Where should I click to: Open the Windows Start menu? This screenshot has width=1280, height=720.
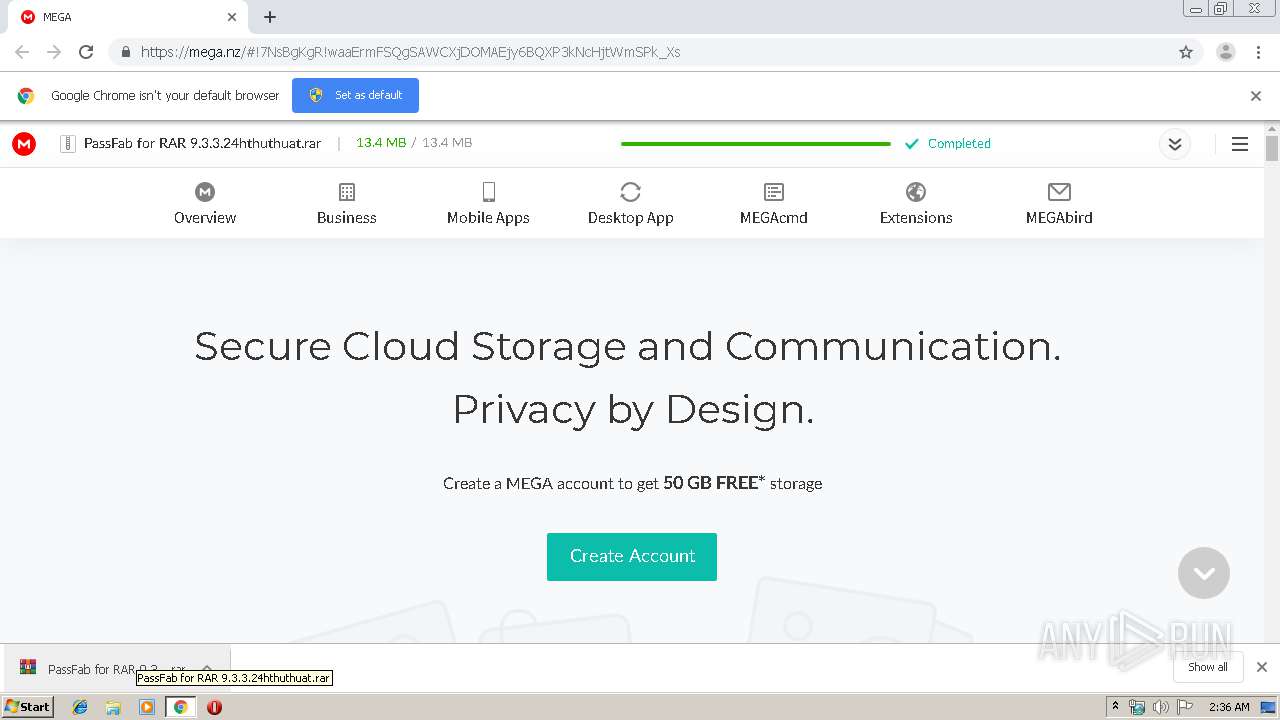pyautogui.click(x=28, y=707)
